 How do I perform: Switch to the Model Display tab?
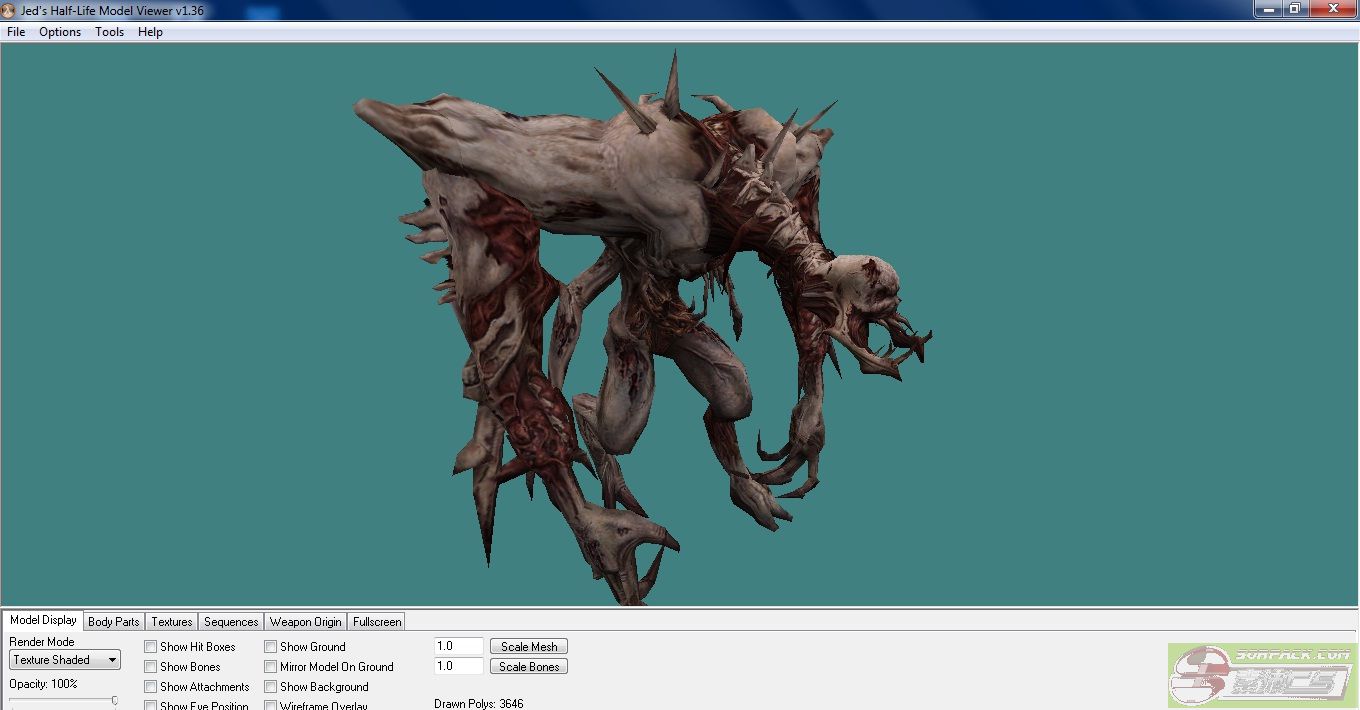[x=43, y=620]
